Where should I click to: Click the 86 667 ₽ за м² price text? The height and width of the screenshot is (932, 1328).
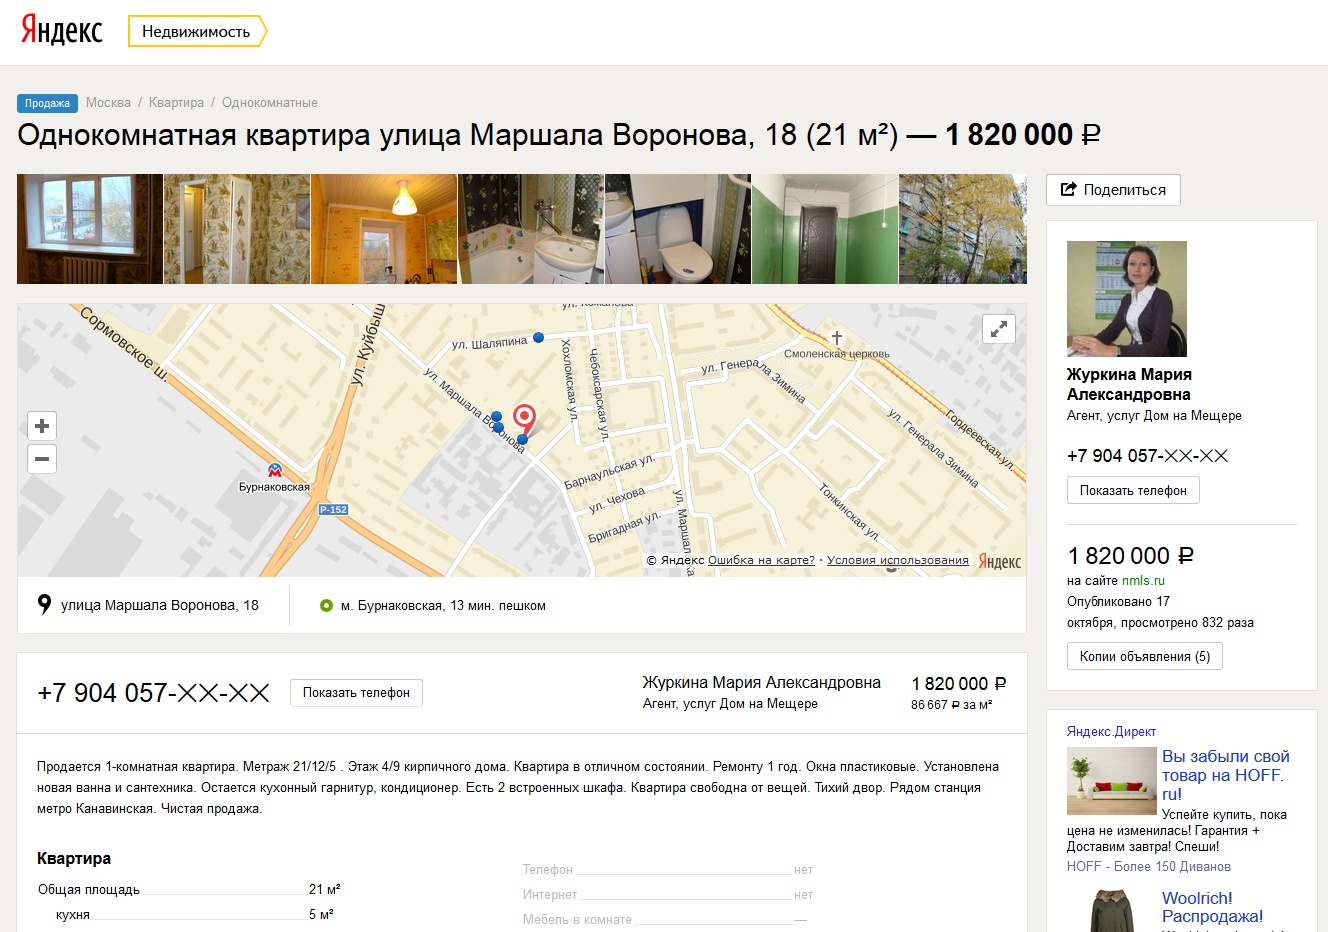[x=952, y=705]
